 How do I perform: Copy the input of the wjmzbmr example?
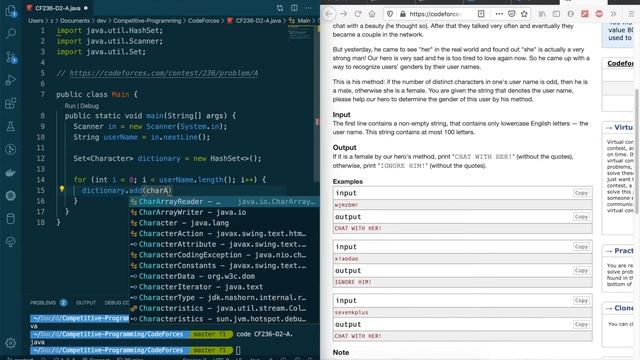pyautogui.click(x=581, y=193)
